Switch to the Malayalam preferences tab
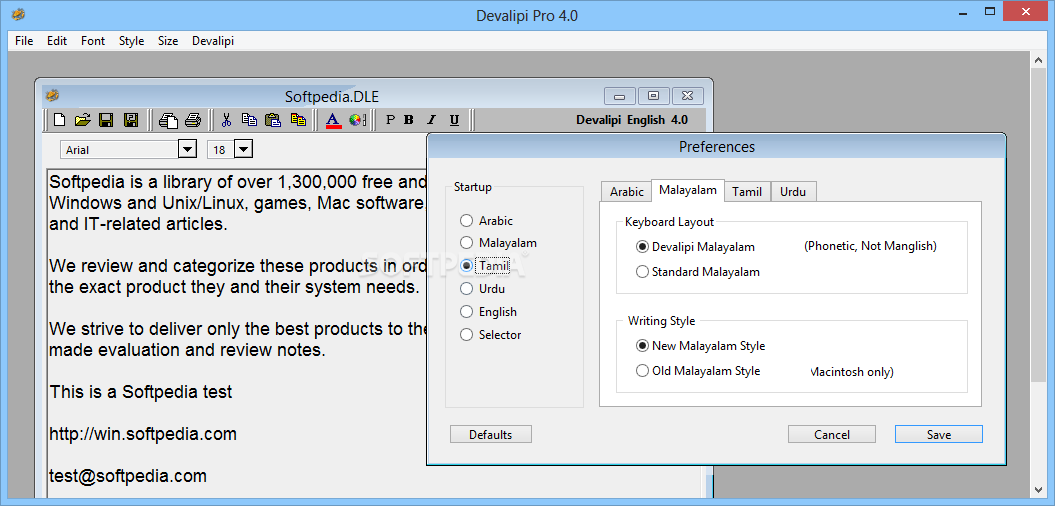 tap(688, 190)
